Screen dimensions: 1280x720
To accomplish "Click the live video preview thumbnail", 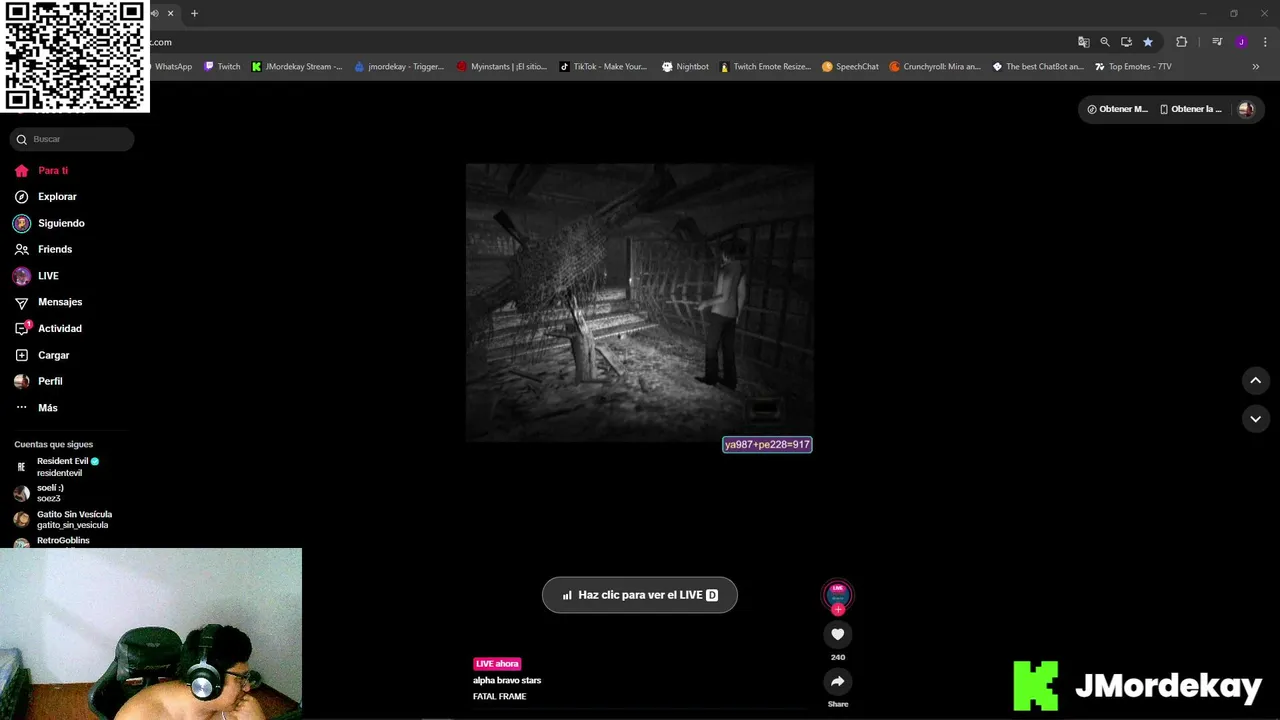I will (639, 303).
